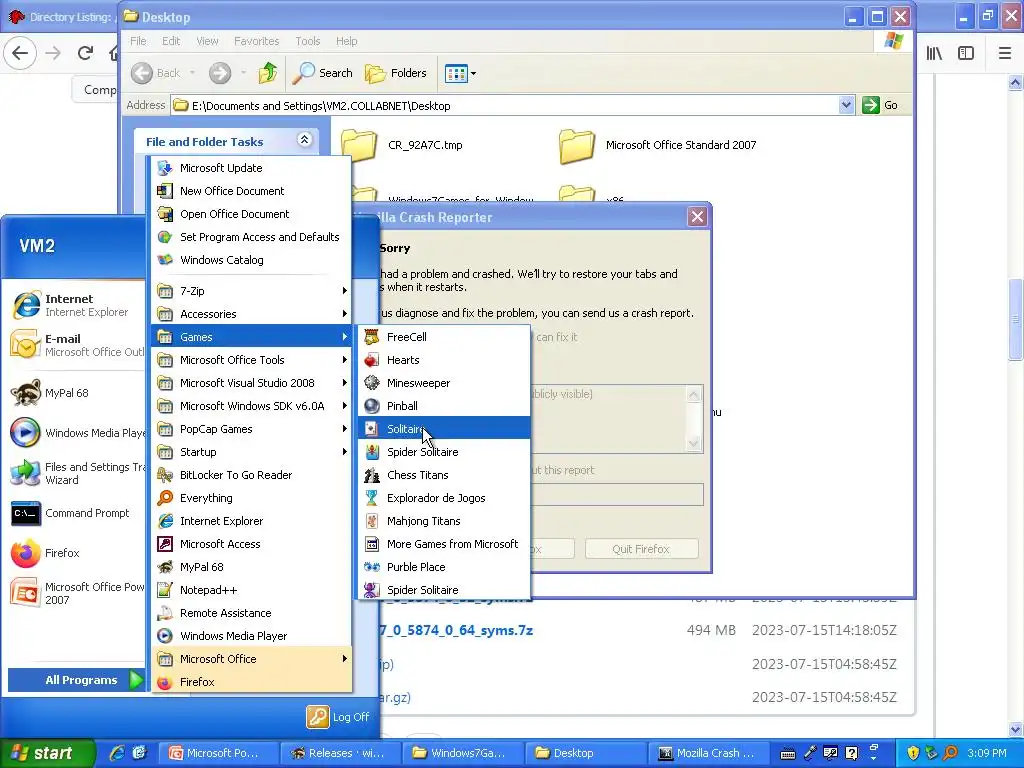Expand the 7-Zip program group
This screenshot has height=768, width=1024.
click(251, 291)
